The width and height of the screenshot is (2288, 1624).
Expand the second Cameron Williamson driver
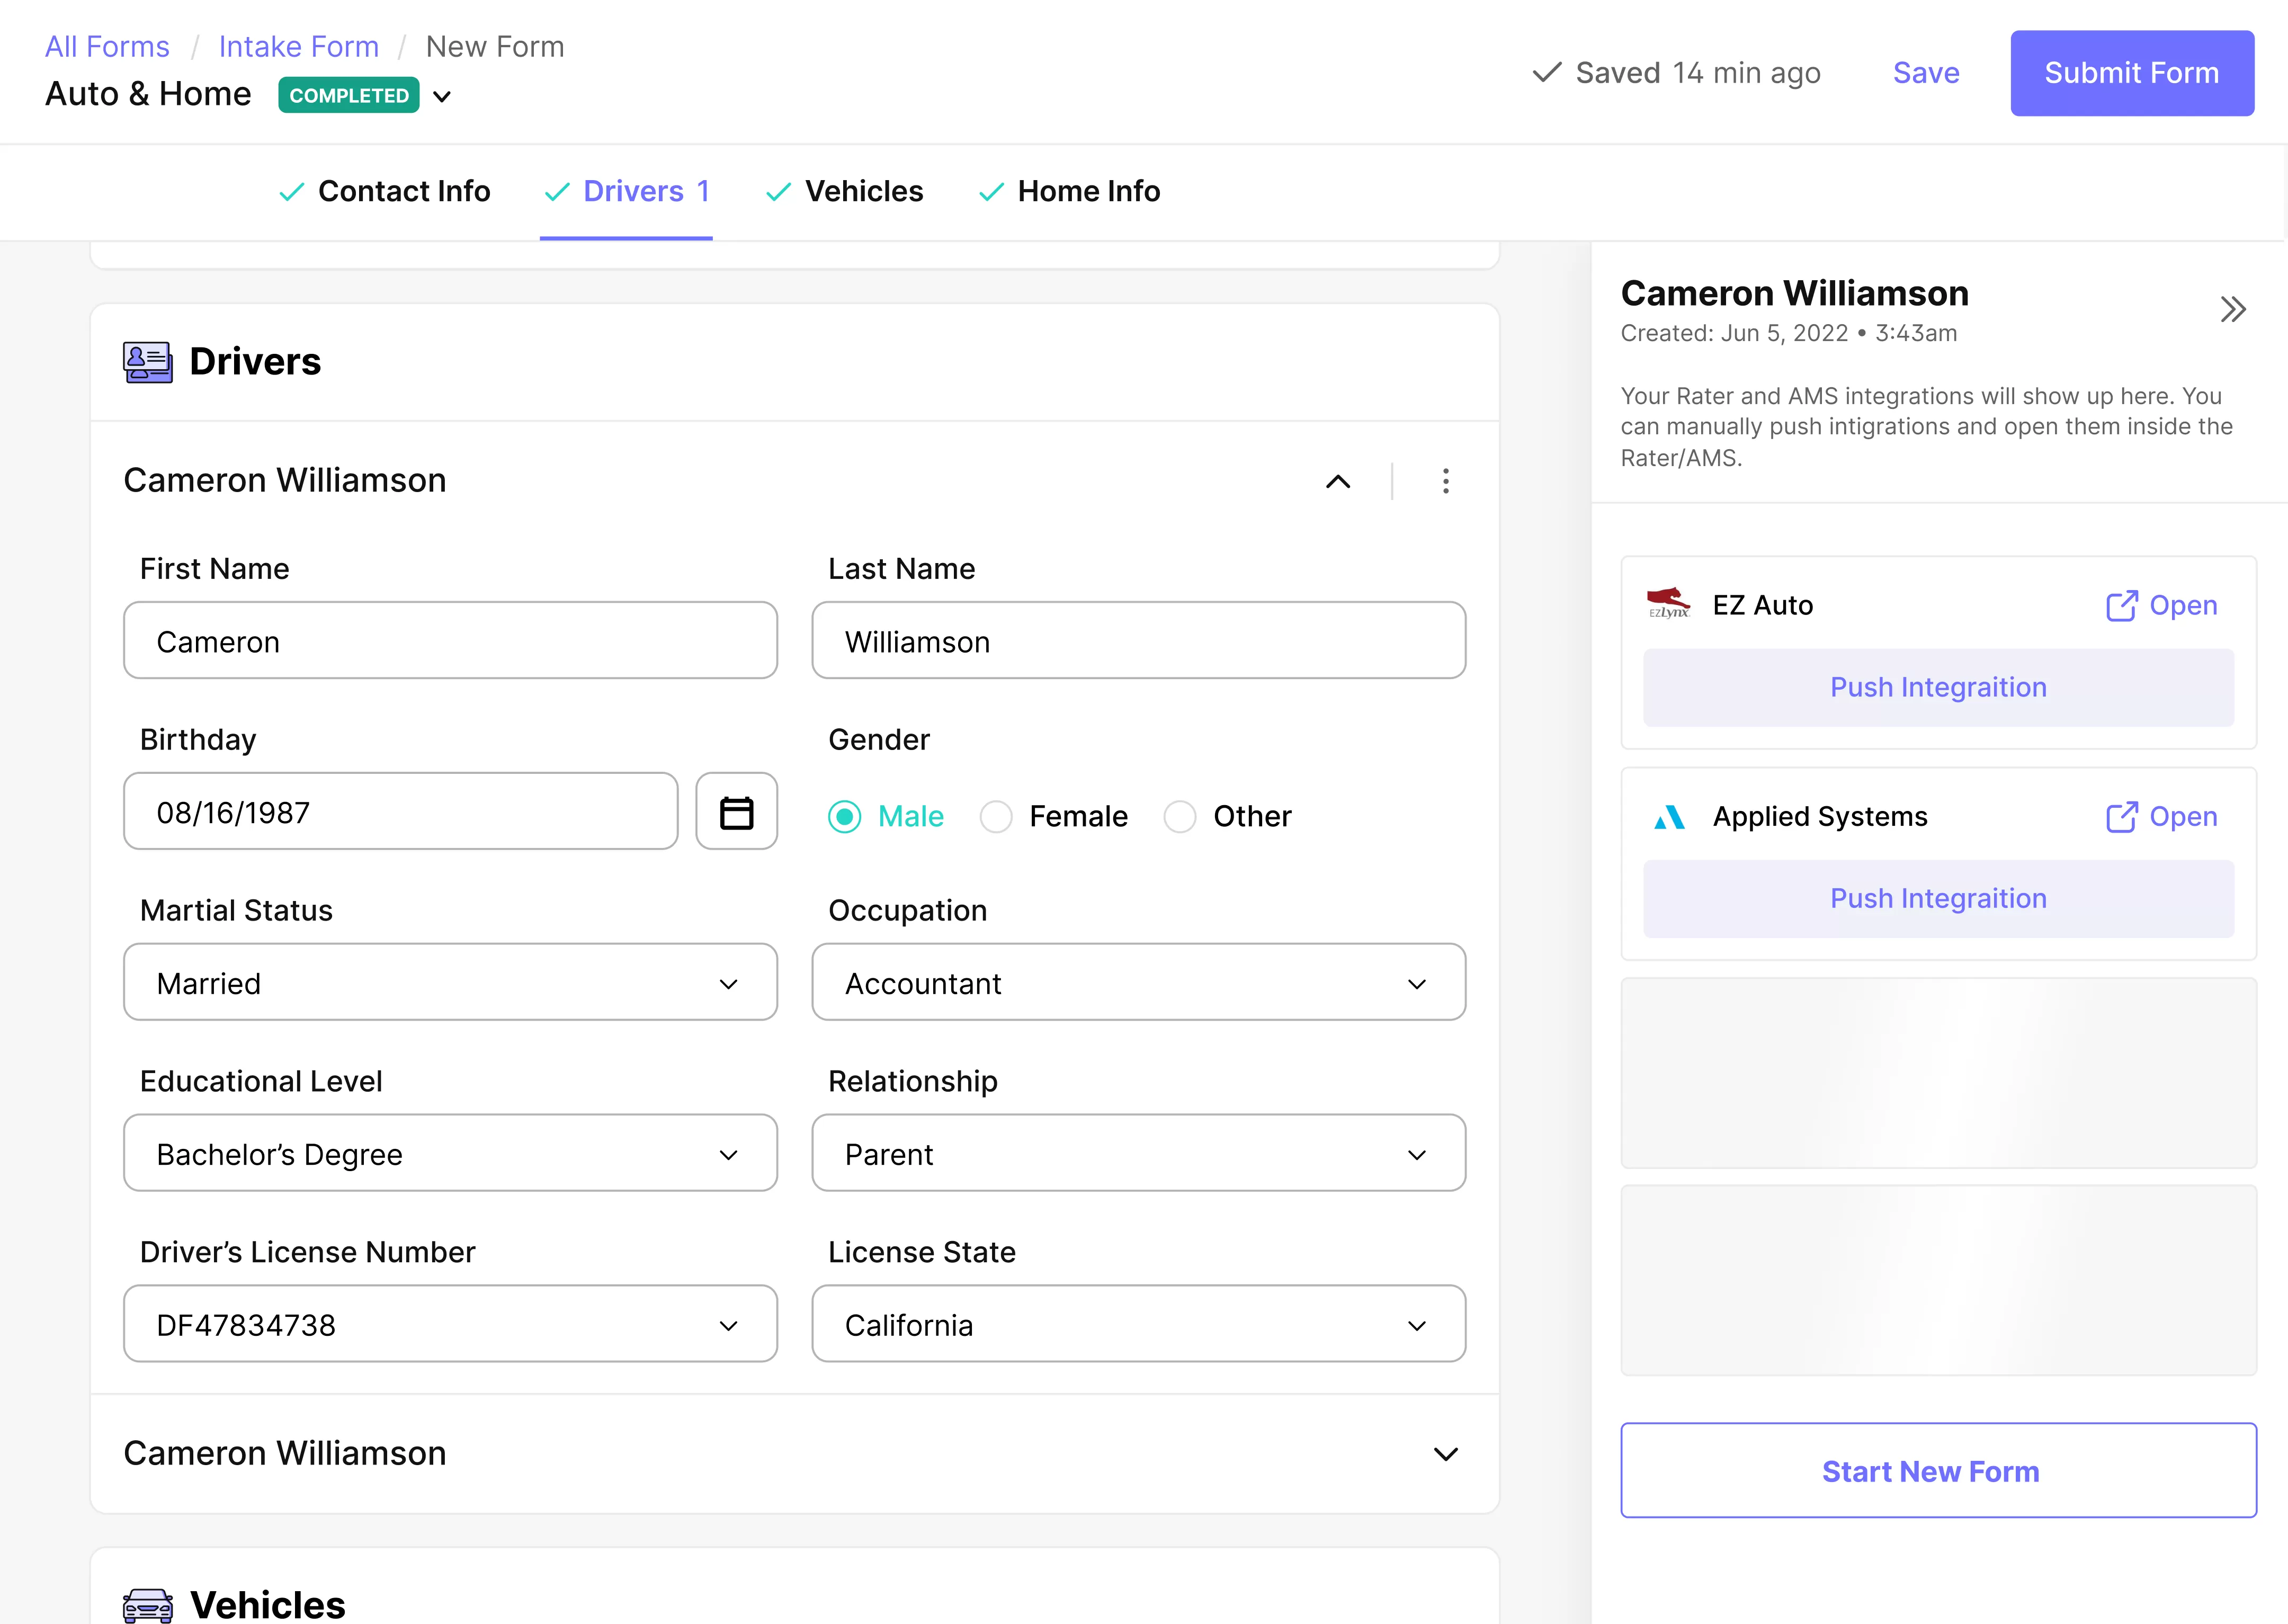coord(1445,1453)
